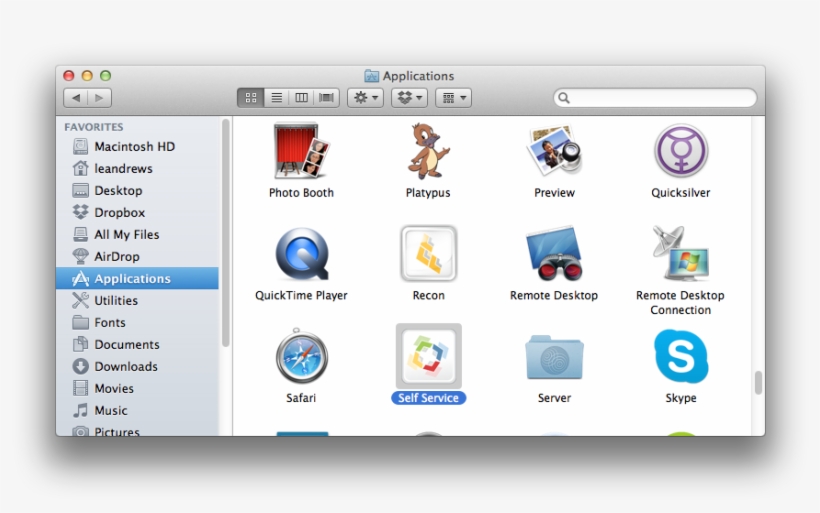Click the "Quicksilver" name label
Viewport: 820px width, 513px height.
point(680,192)
